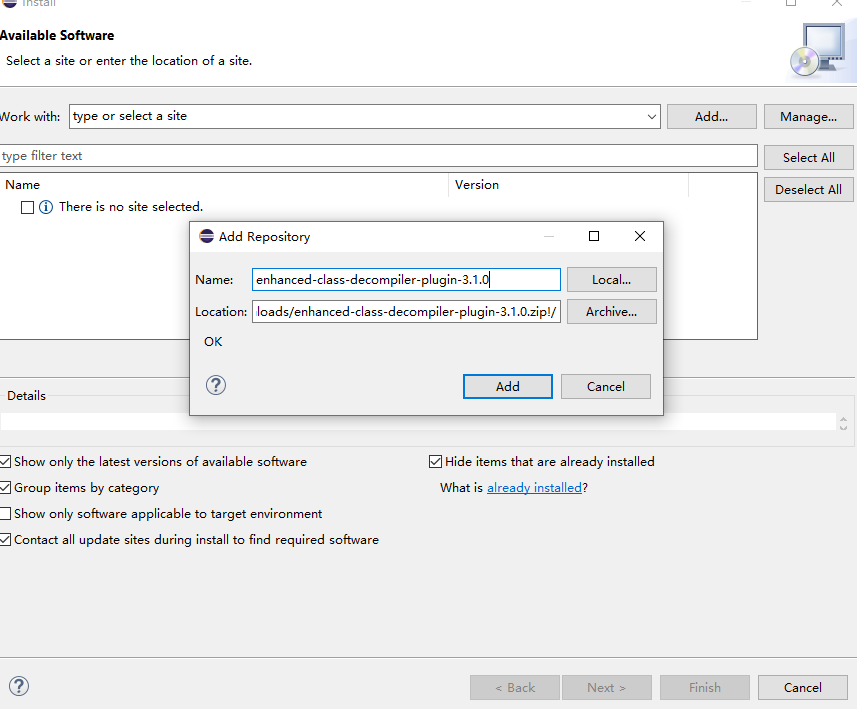Click the Eclipse icon in Add Repository title
The image size is (857, 709).
point(206,237)
